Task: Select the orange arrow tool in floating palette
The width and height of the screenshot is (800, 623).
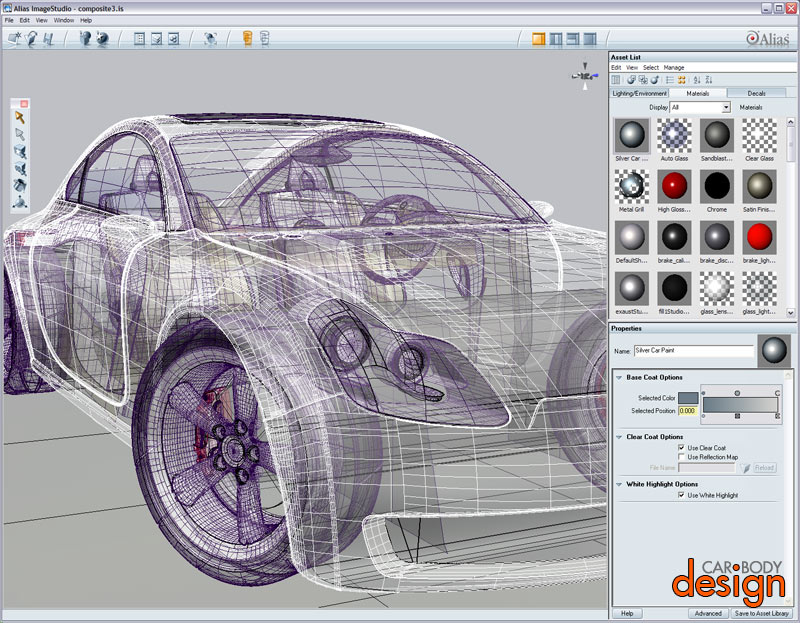Action: [x=19, y=117]
